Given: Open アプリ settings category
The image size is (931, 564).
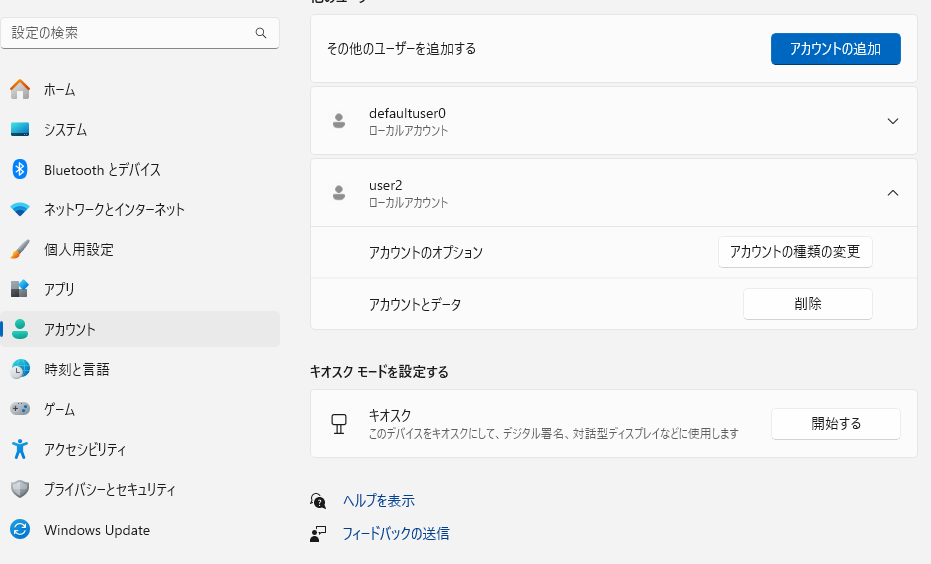Looking at the screenshot, I should 59,290.
